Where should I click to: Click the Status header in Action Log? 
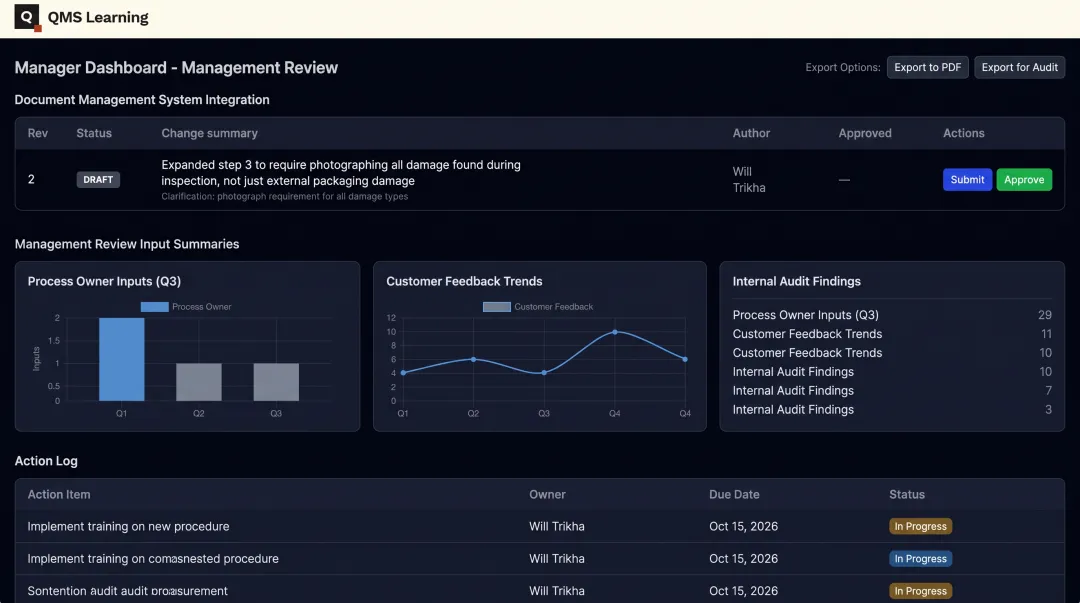906,494
